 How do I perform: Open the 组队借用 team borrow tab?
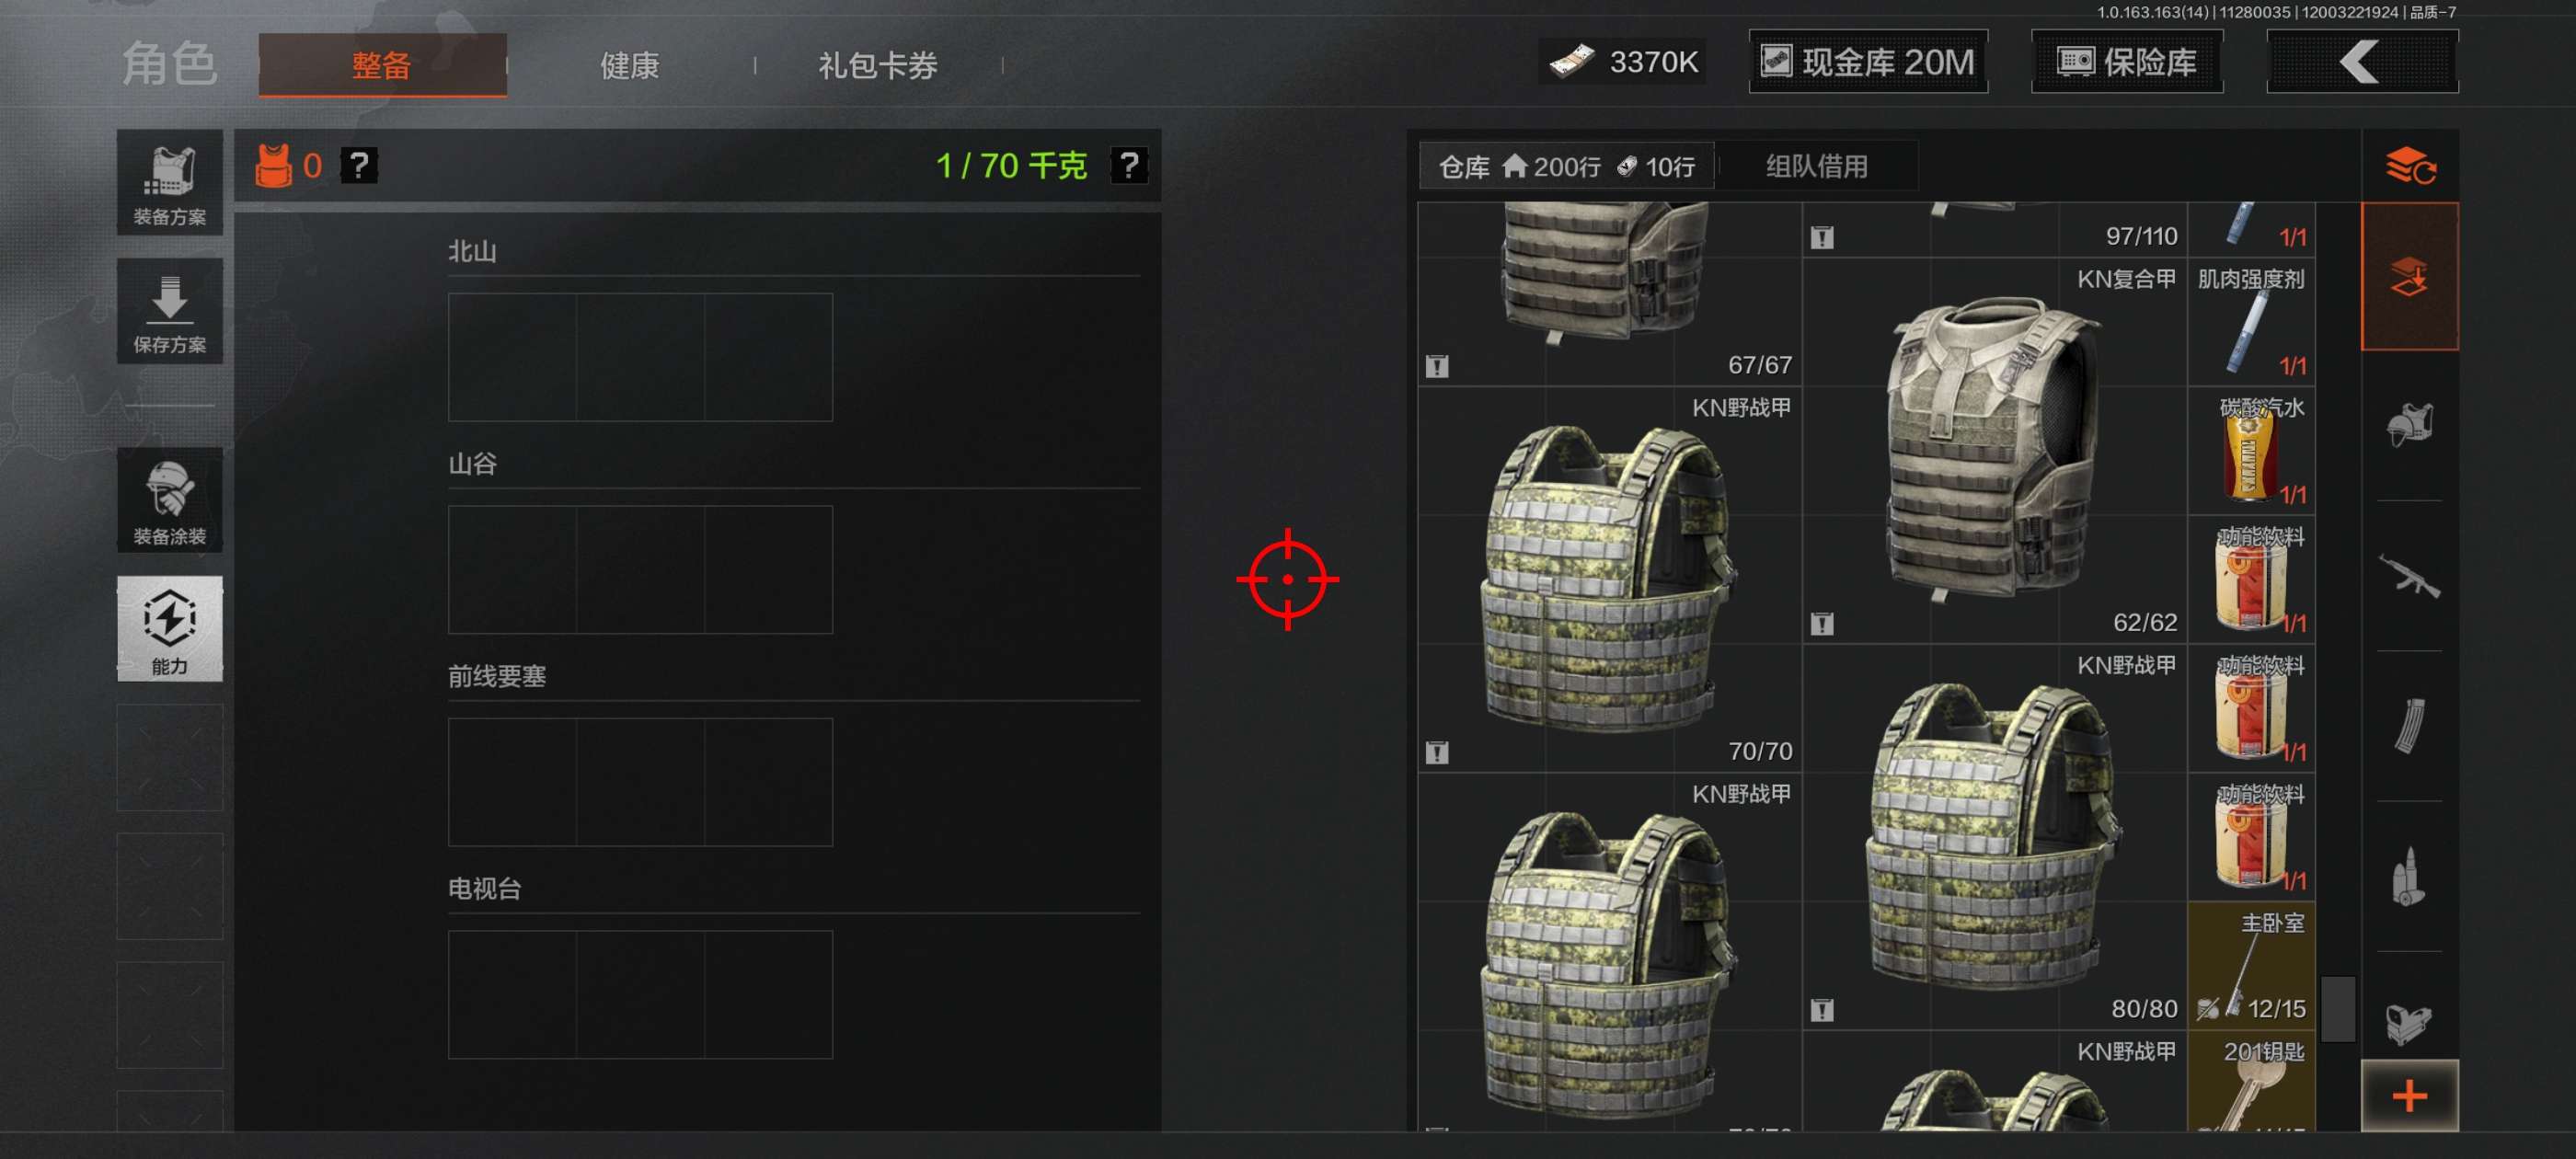tap(1816, 166)
